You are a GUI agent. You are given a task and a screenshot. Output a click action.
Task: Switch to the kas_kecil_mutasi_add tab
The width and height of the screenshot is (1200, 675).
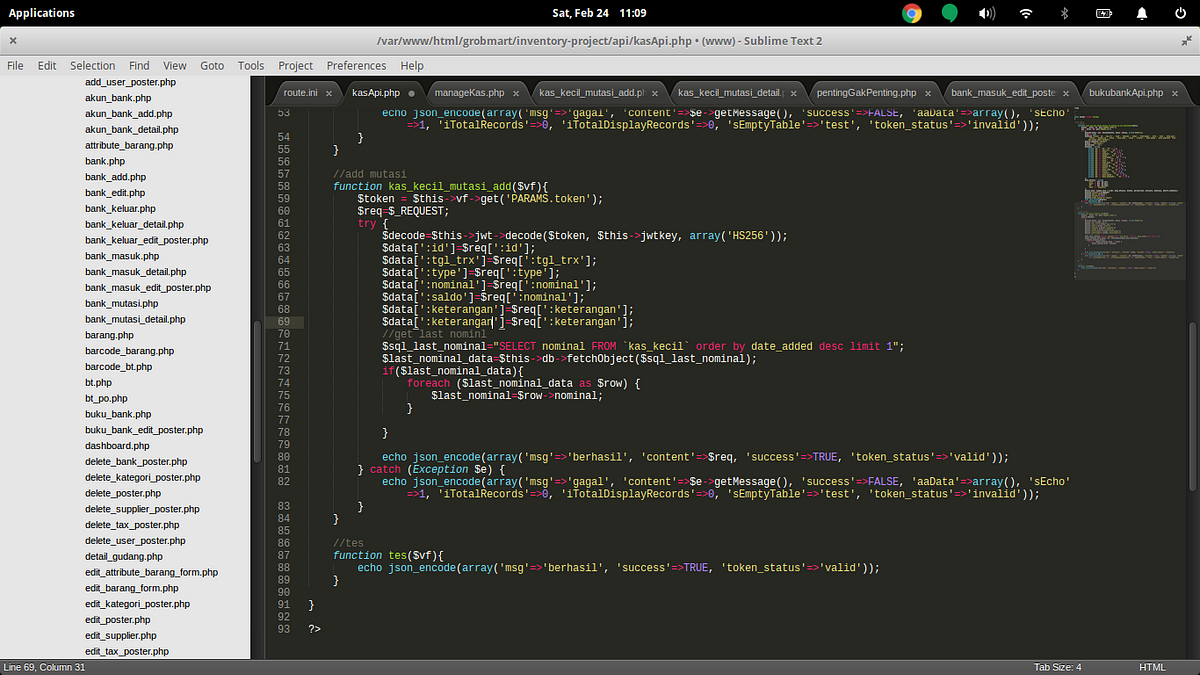coord(590,92)
